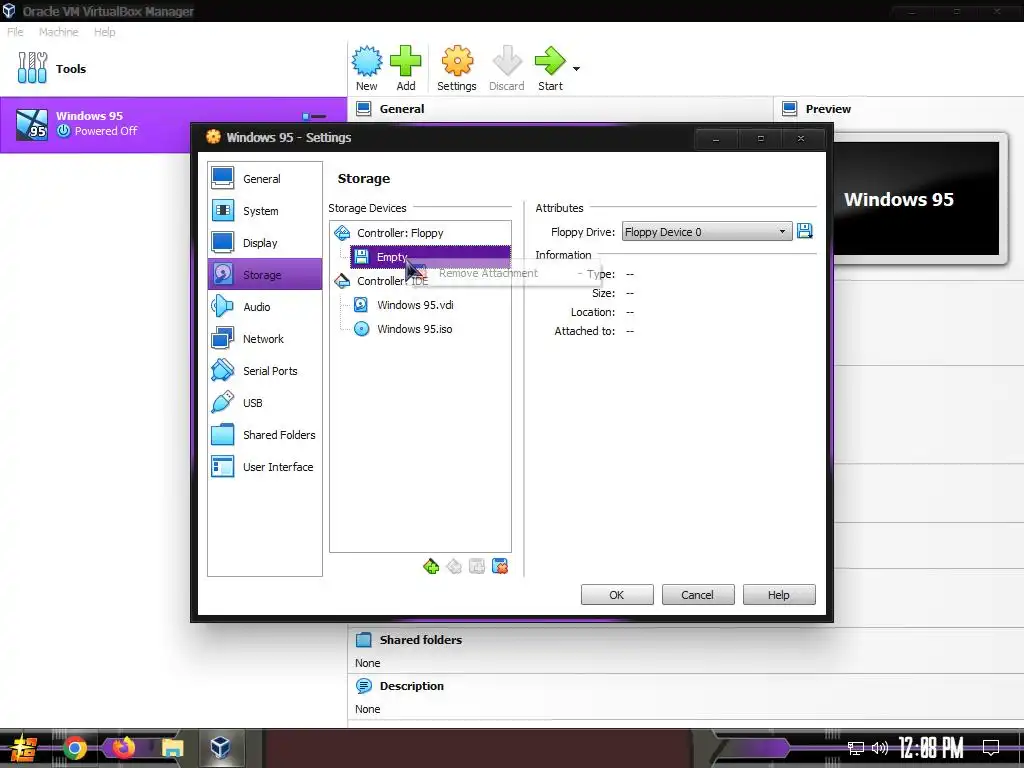Image resolution: width=1024 pixels, height=768 pixels.
Task: Open Chrome from the taskbar
Action: point(74,748)
